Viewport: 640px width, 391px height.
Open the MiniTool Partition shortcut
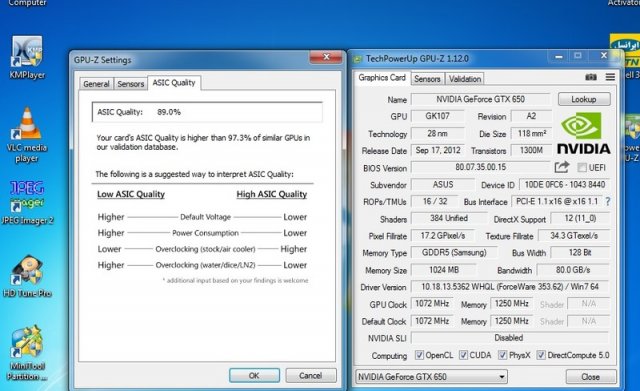pos(27,353)
